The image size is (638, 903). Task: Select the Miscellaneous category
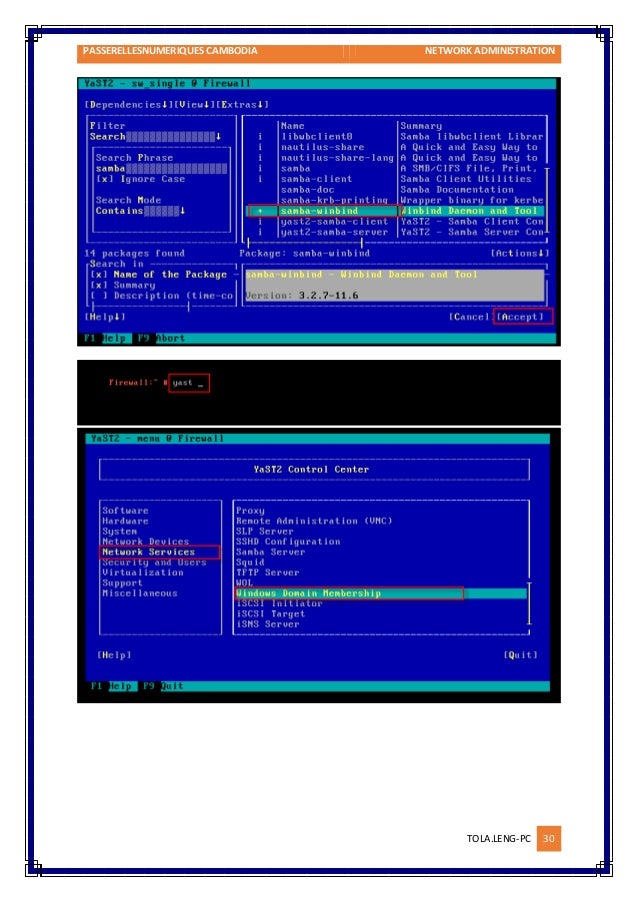coord(140,593)
